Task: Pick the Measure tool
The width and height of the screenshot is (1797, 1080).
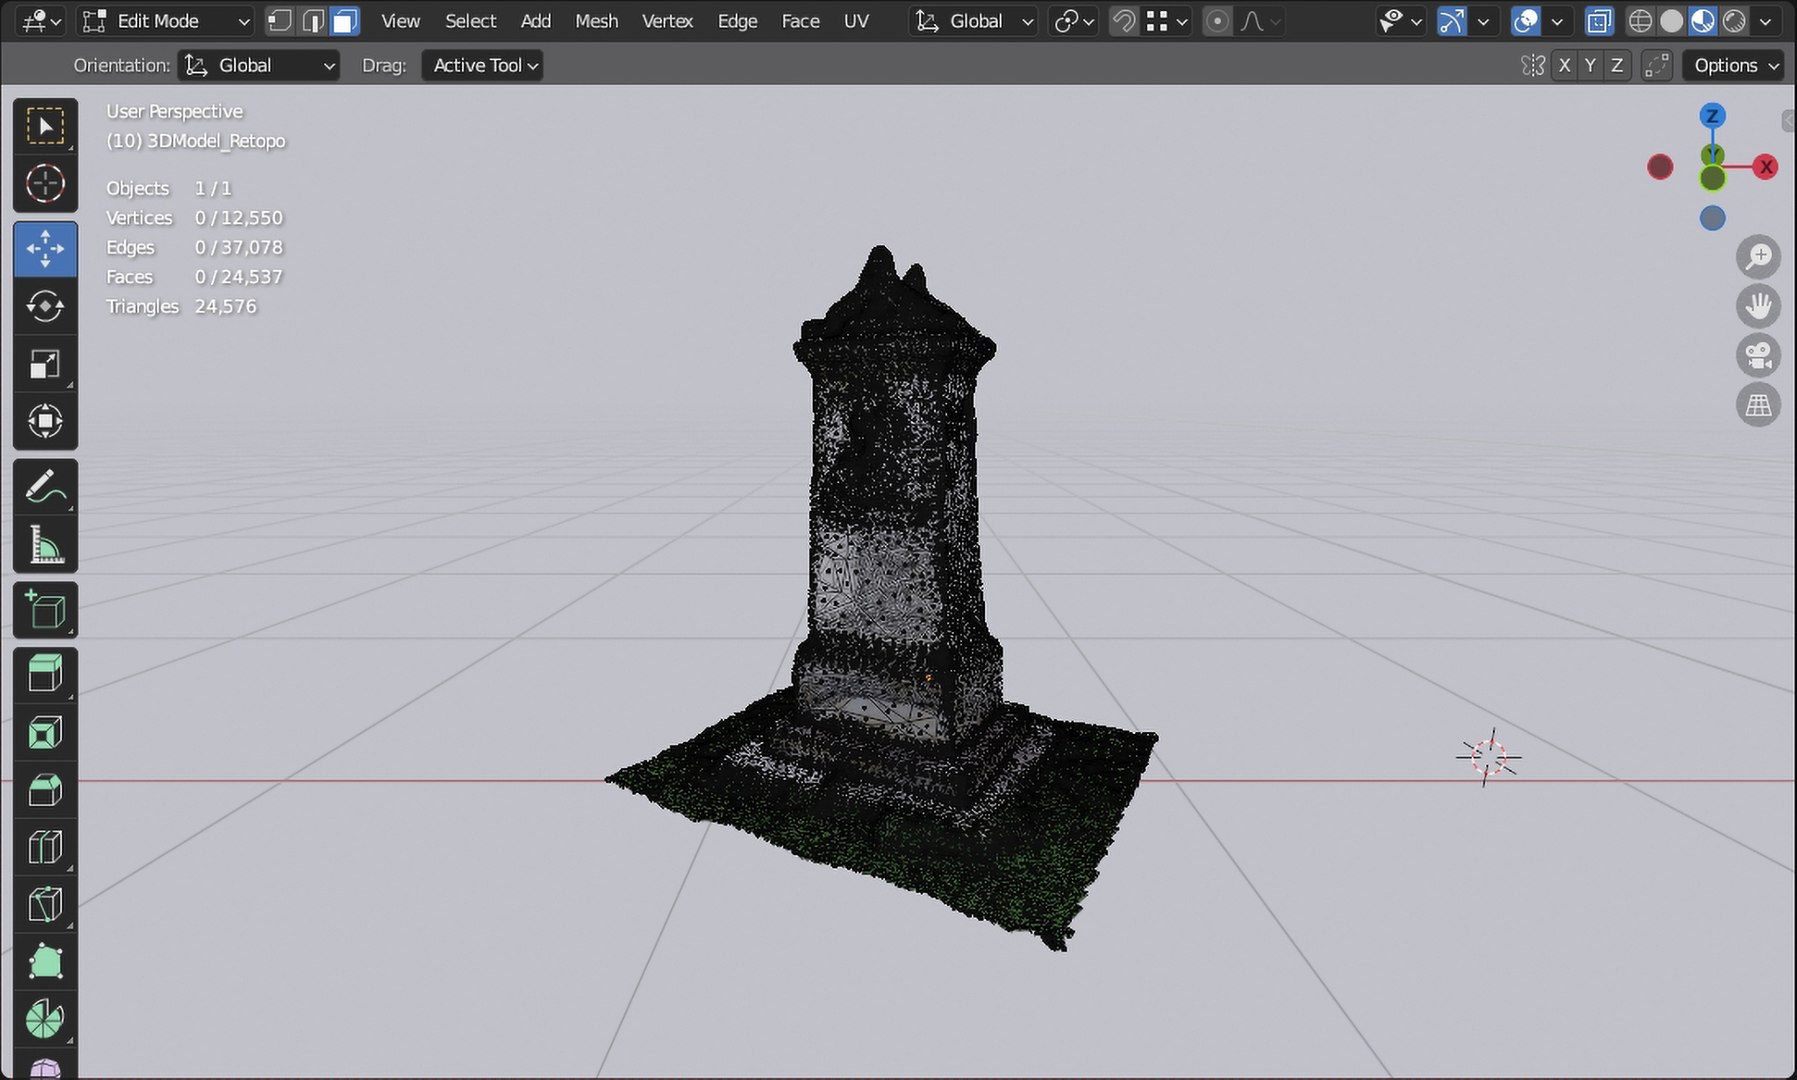Action: [45, 544]
